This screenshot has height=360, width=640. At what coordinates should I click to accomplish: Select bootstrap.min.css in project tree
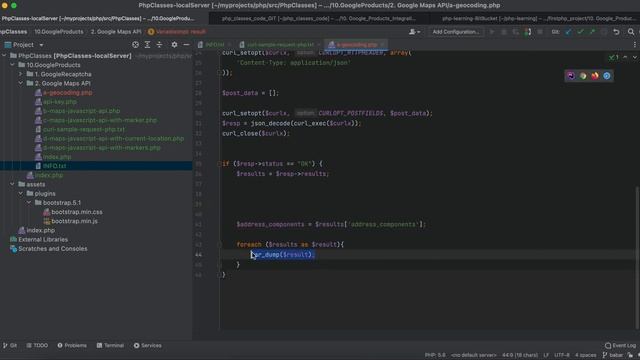77,212
